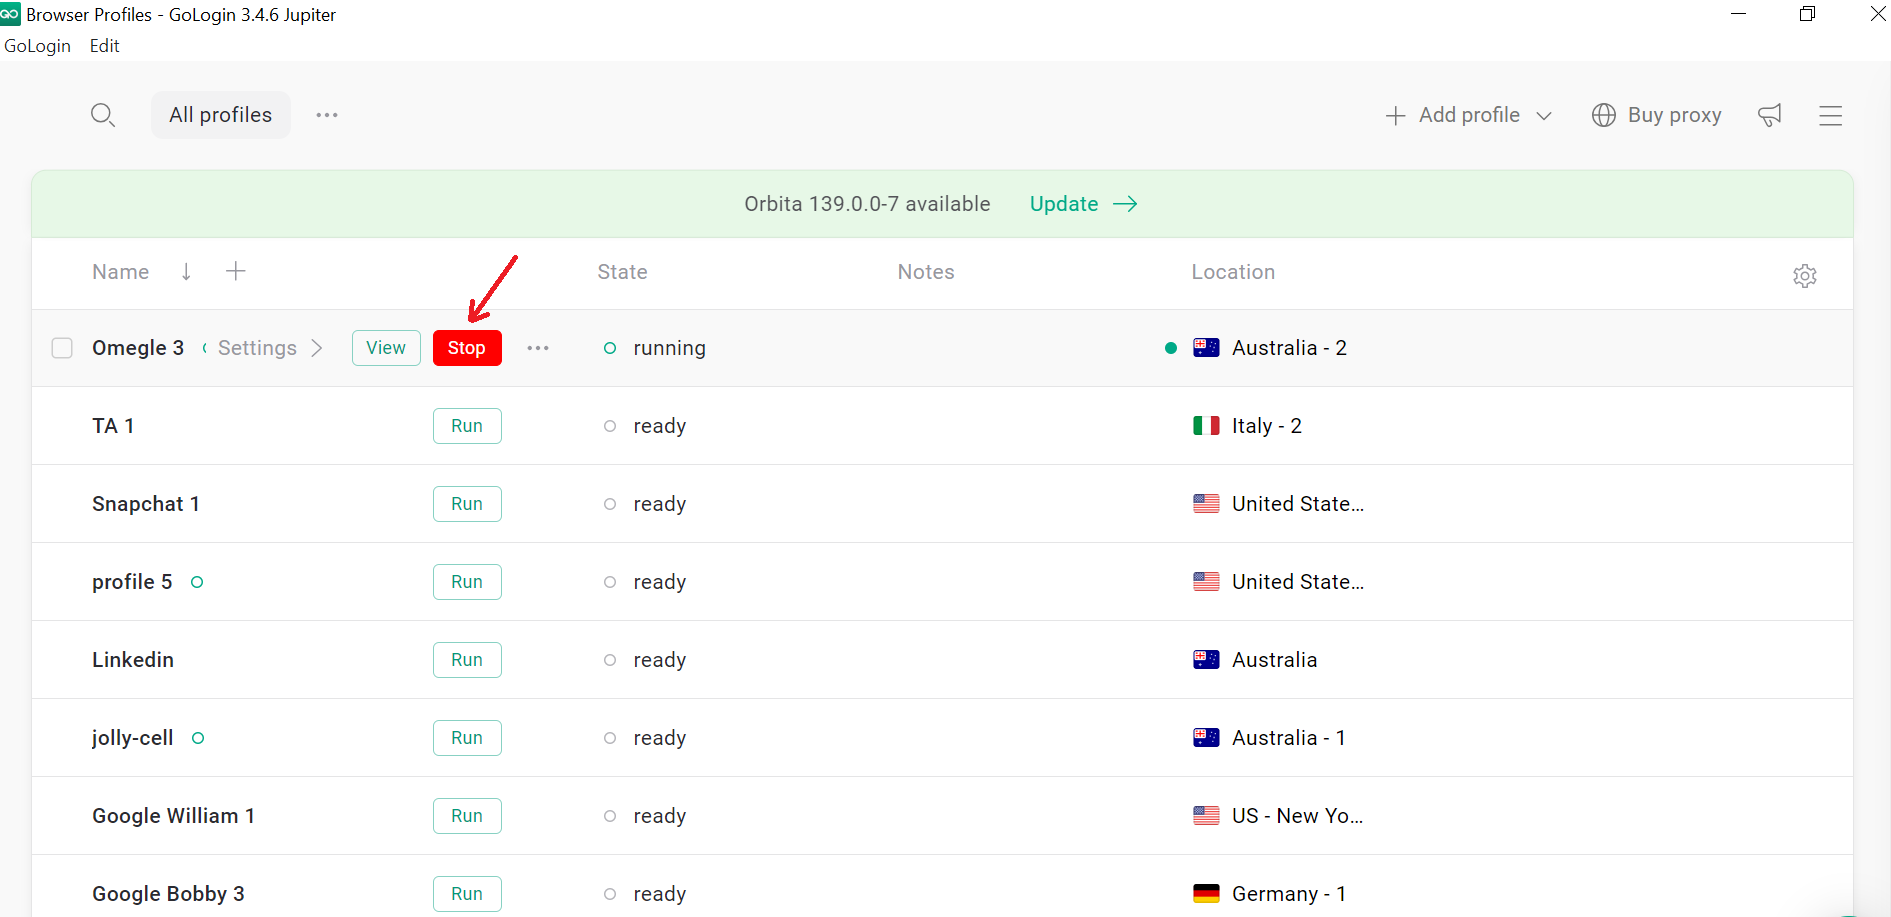Open the Edit menu
Image resolution: width=1891 pixels, height=917 pixels.
[104, 46]
